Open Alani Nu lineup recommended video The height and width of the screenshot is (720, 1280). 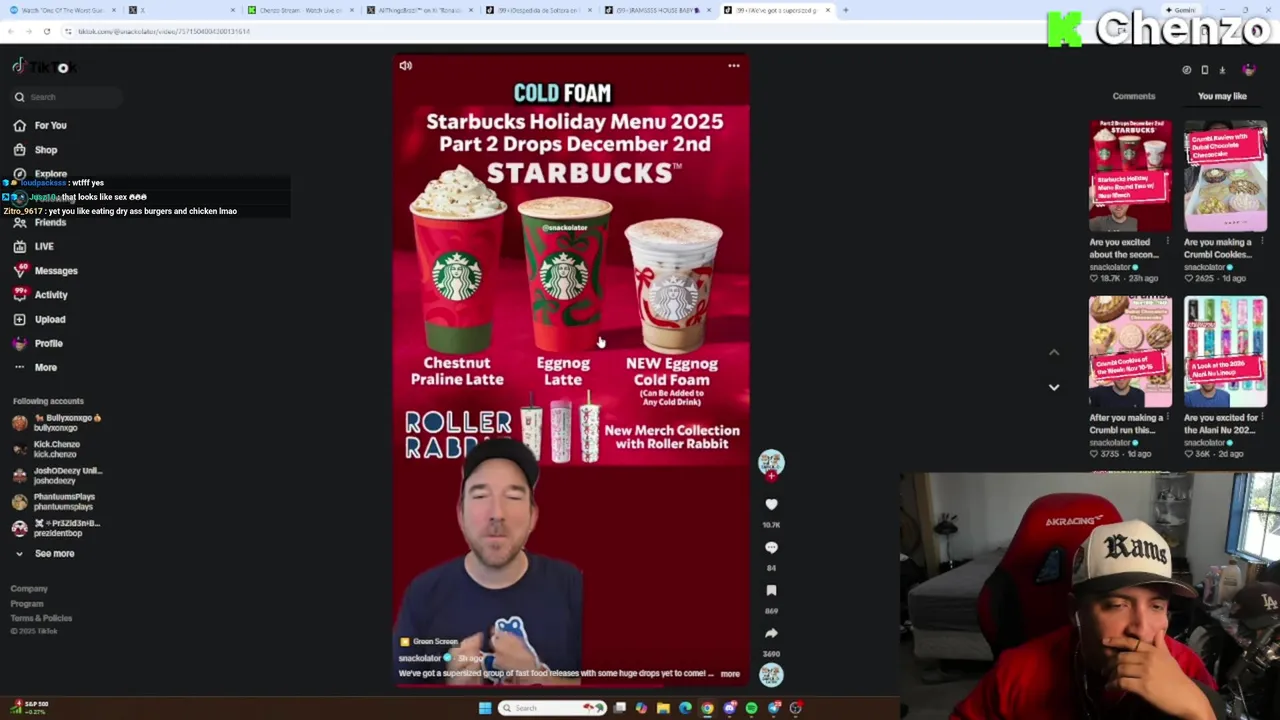click(1225, 351)
